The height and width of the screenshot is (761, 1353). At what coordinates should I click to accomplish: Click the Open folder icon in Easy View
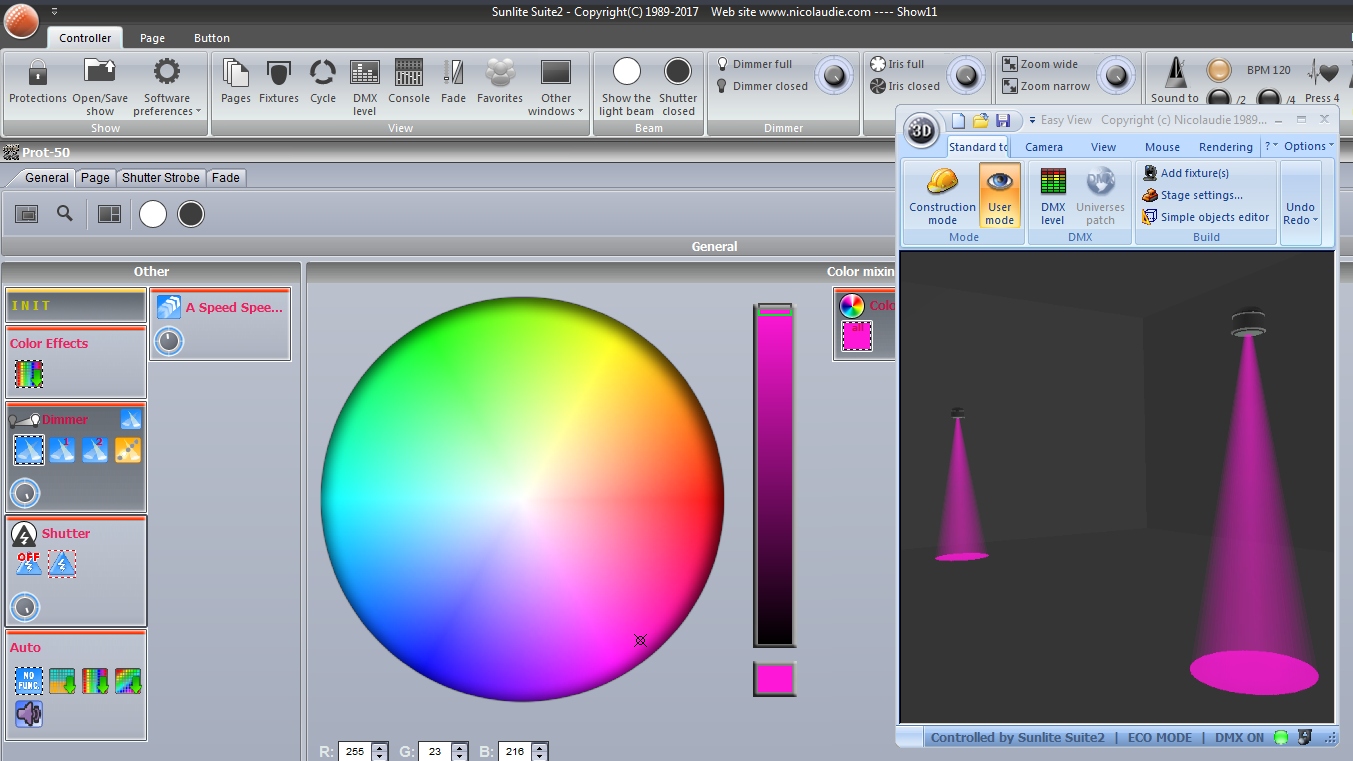(x=980, y=120)
